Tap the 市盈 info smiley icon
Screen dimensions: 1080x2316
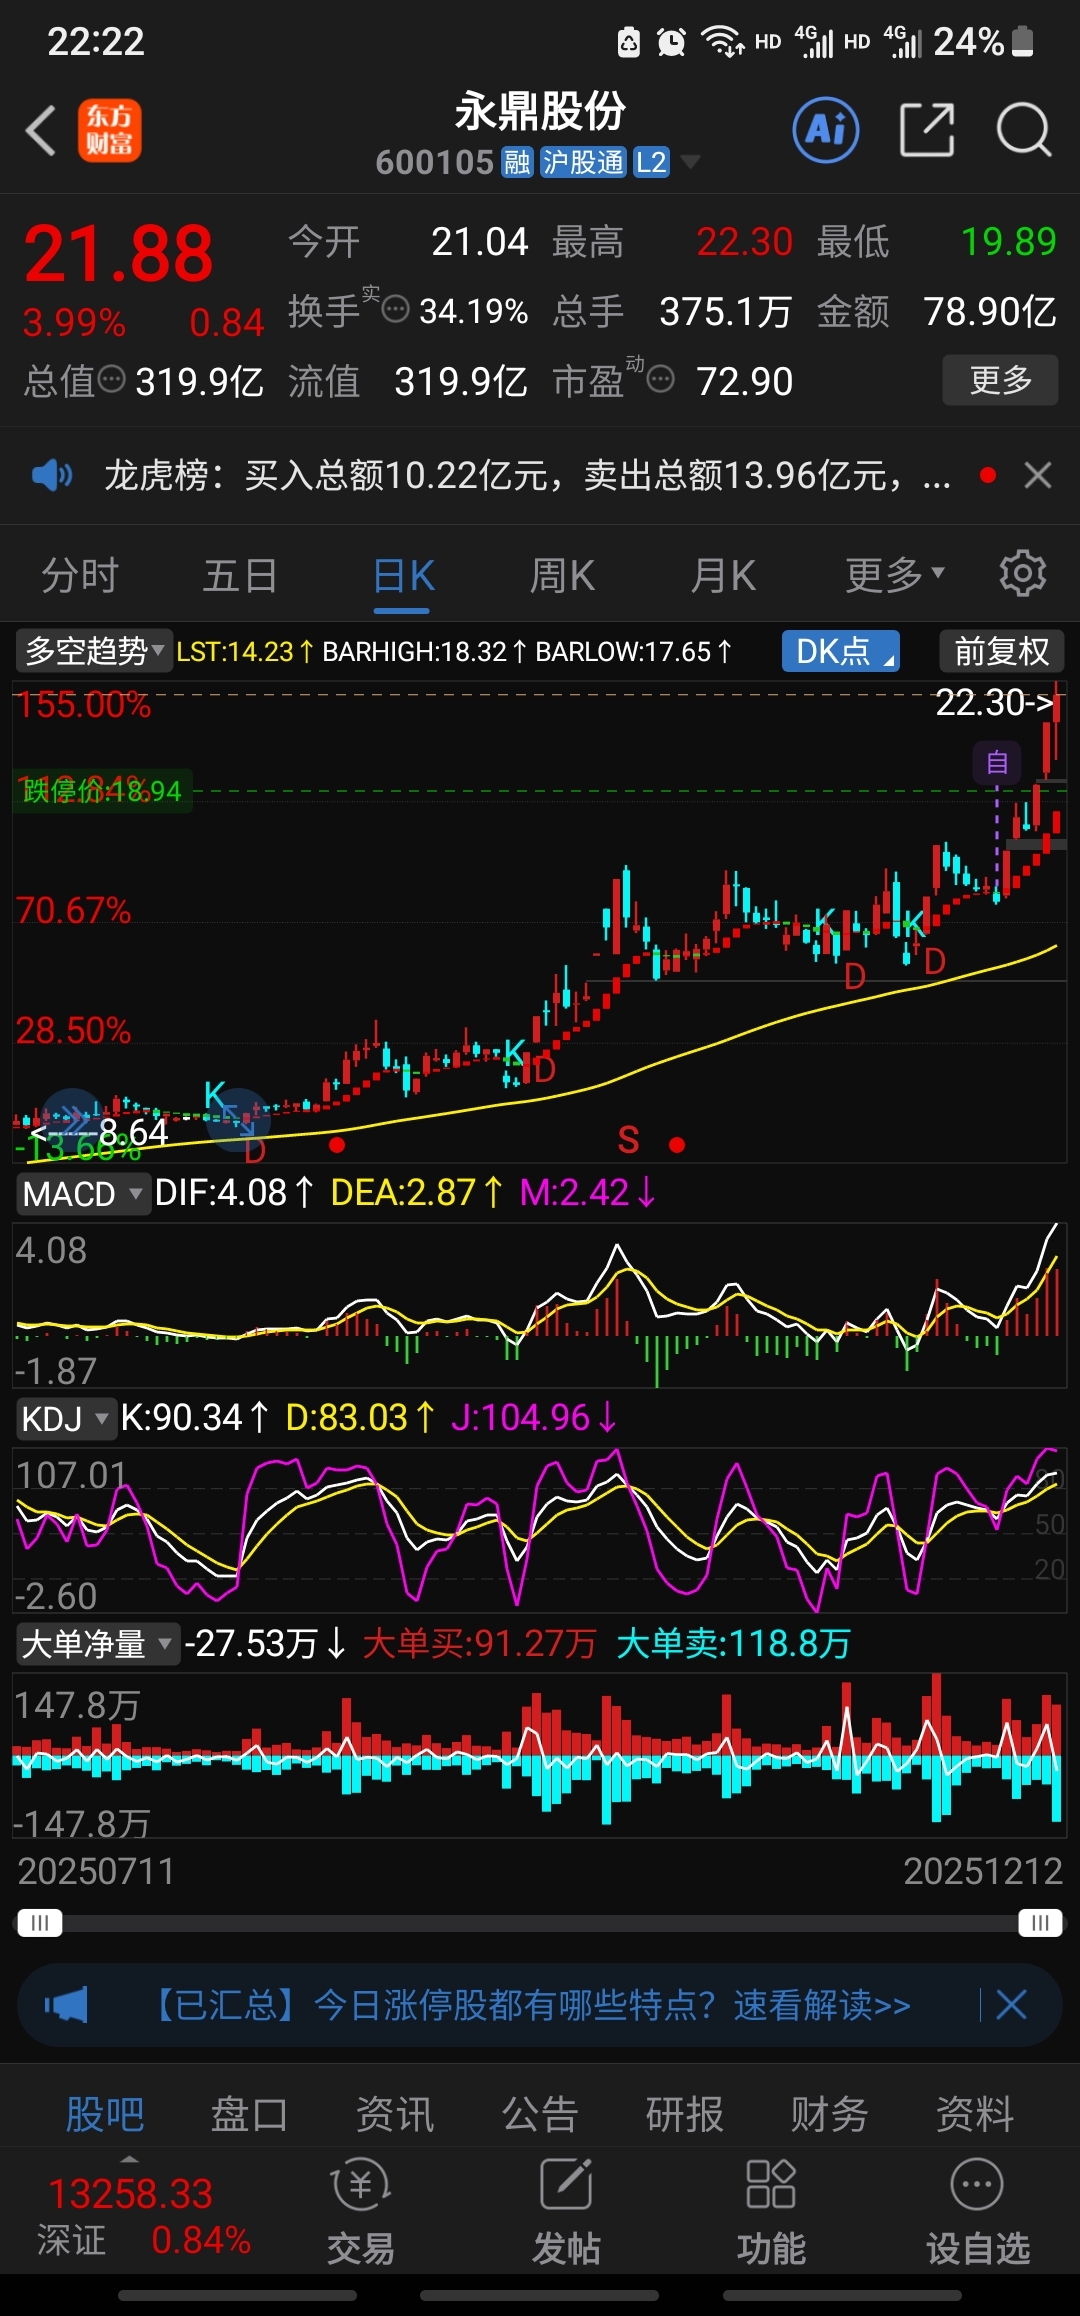coord(661,379)
